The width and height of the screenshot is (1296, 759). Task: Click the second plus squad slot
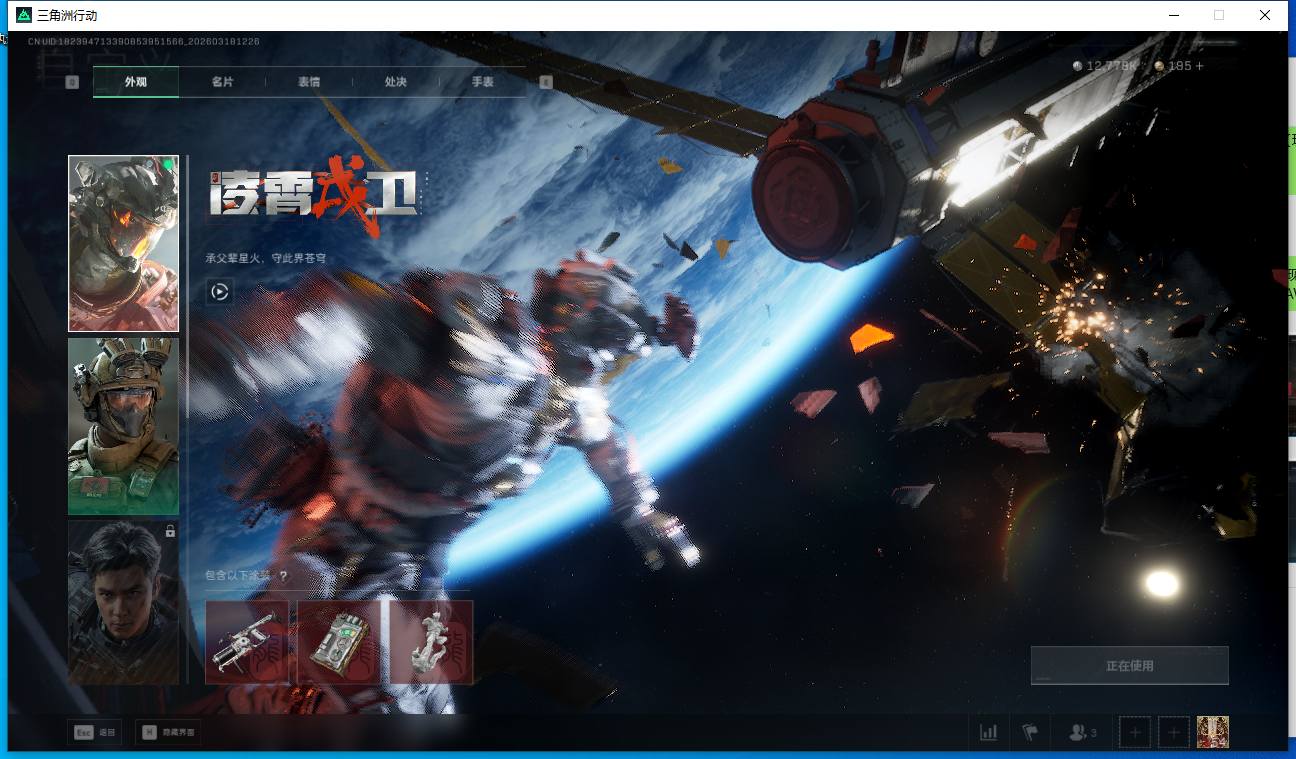(1174, 733)
